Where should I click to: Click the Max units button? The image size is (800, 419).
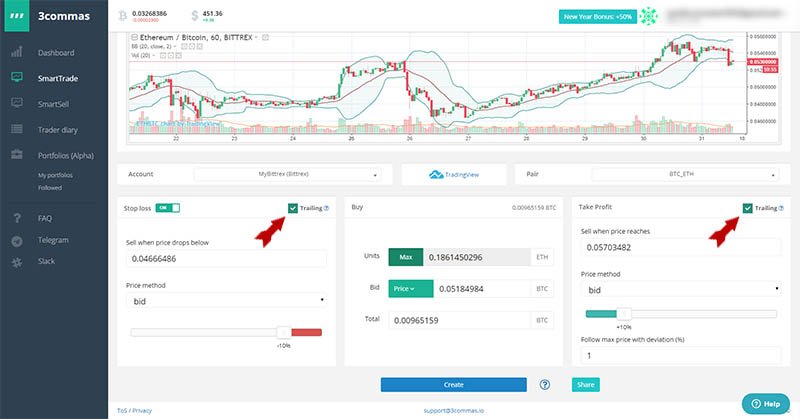pos(406,257)
